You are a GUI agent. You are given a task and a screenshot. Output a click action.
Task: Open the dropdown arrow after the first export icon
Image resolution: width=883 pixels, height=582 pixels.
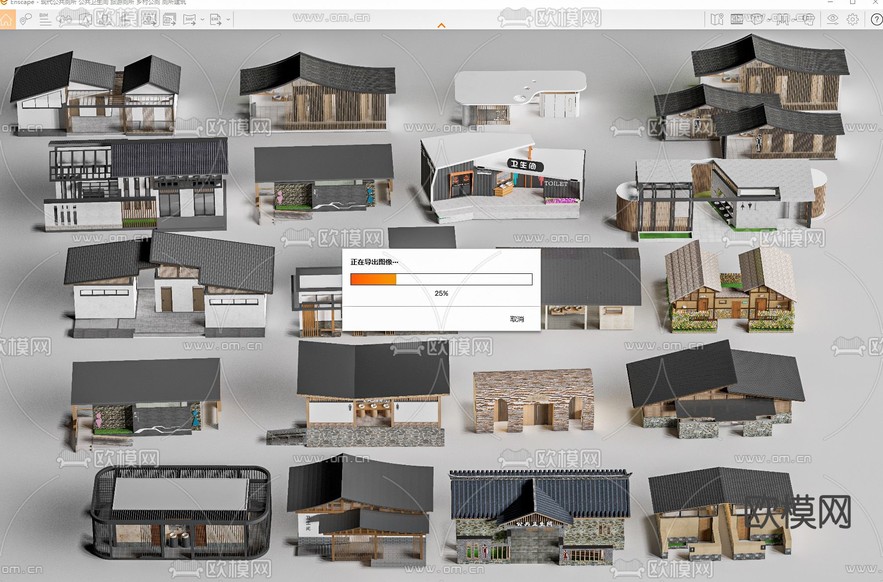[202, 20]
